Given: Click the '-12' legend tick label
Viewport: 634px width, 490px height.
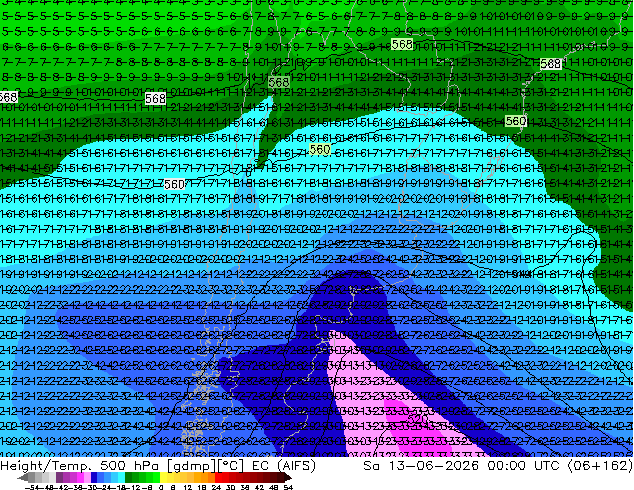Looking at the screenshot, I should 133,488.
